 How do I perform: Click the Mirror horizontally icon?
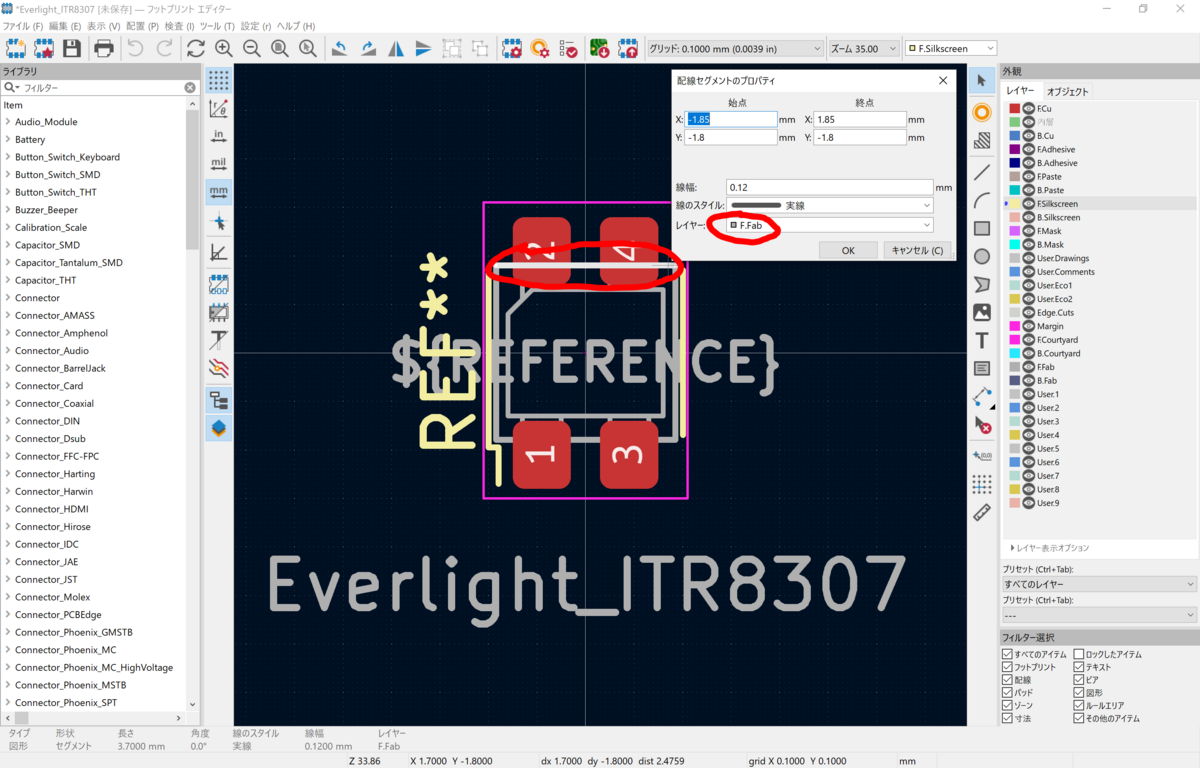396,48
